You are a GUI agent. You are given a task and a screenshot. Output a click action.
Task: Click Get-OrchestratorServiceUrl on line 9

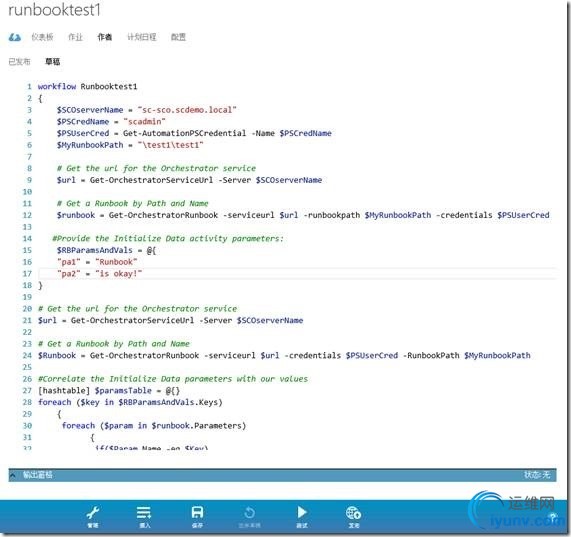(151, 180)
